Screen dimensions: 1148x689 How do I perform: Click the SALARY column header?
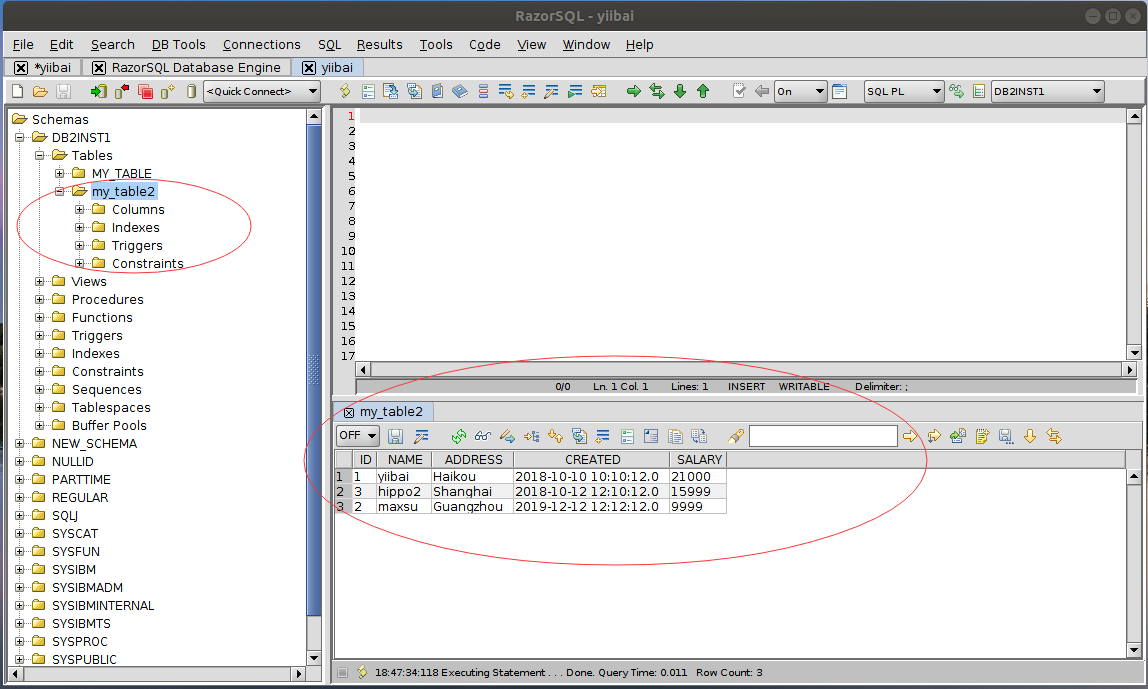699,460
